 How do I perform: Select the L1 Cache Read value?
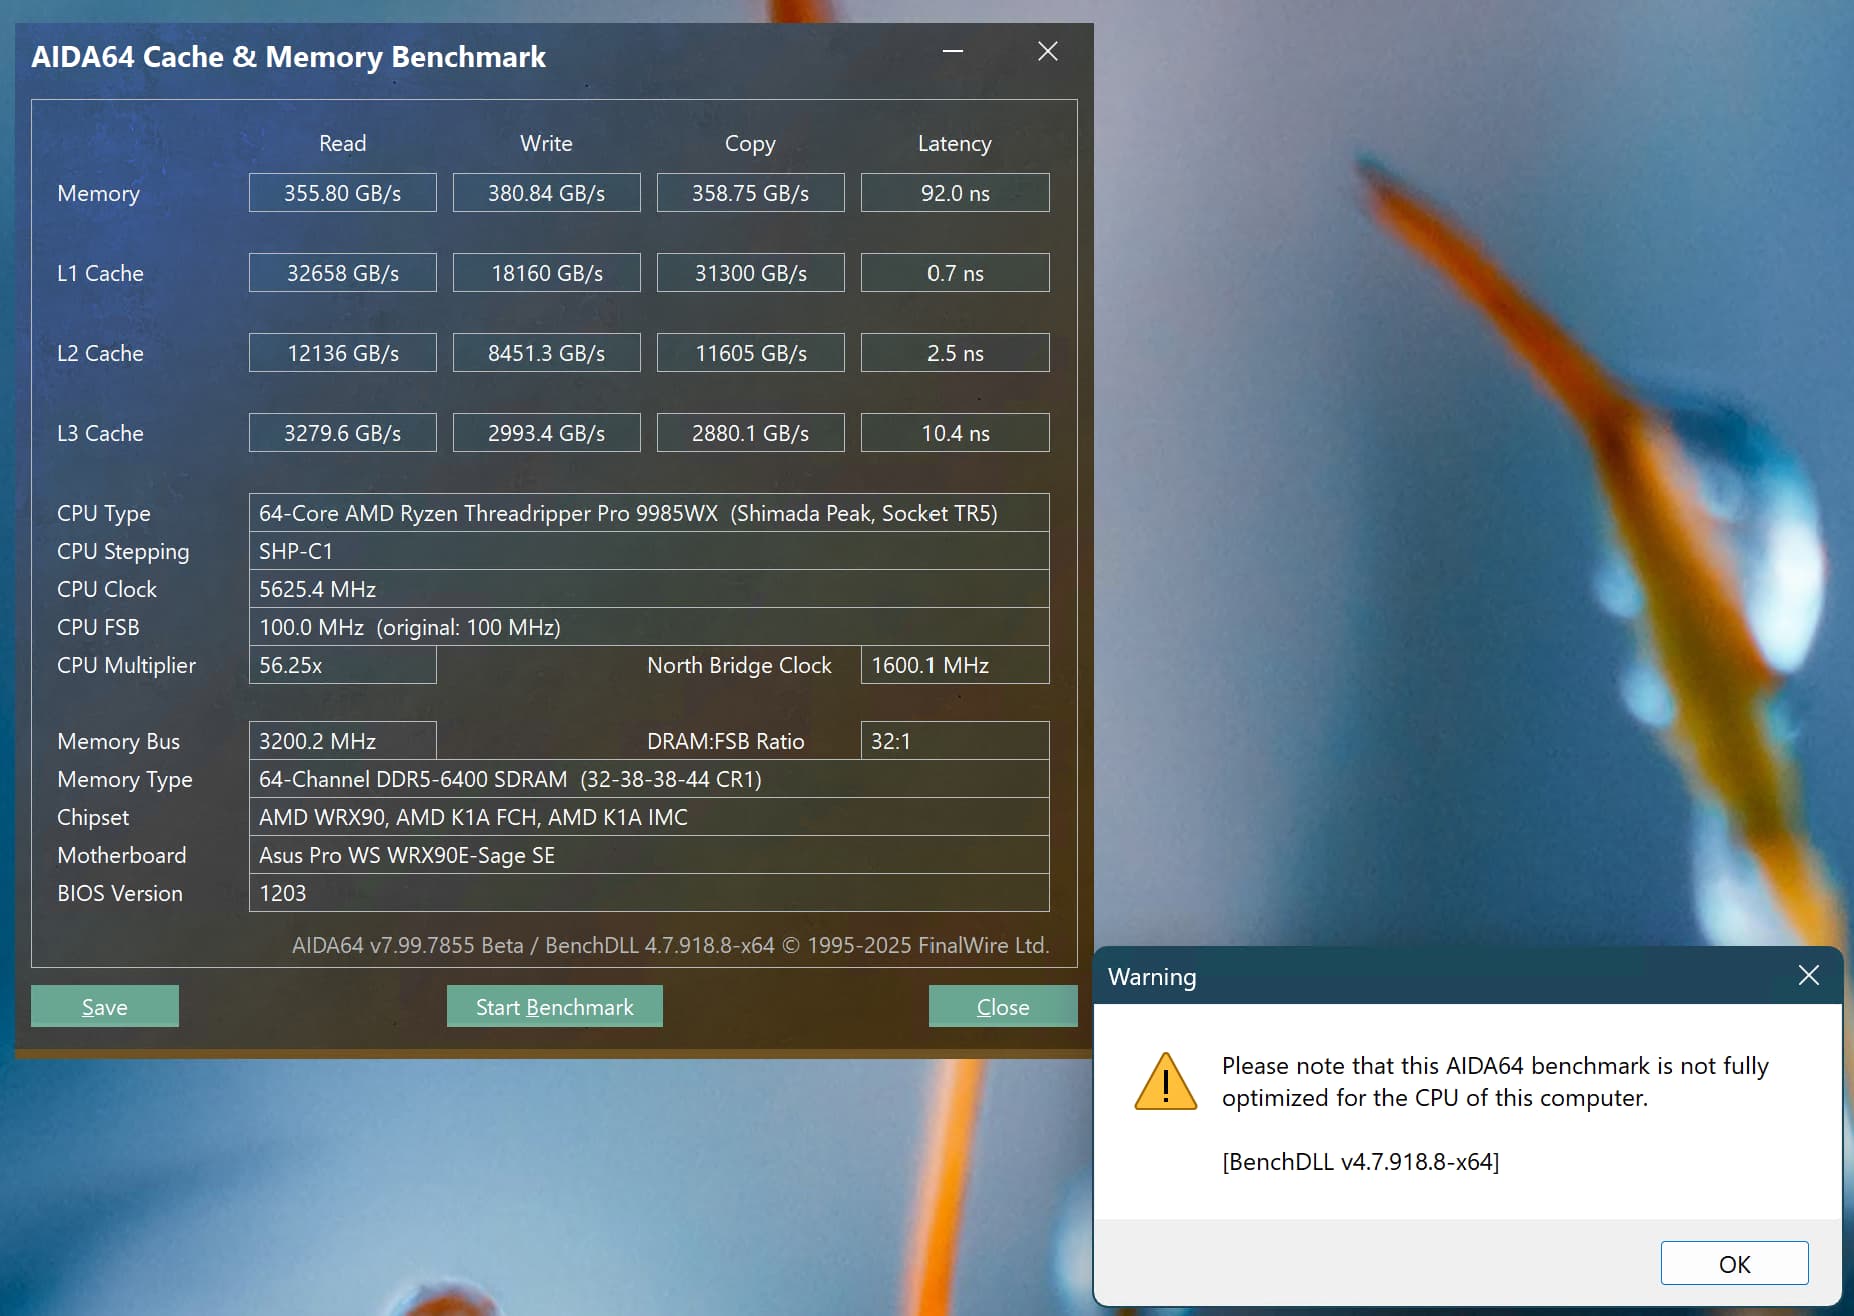coord(342,273)
